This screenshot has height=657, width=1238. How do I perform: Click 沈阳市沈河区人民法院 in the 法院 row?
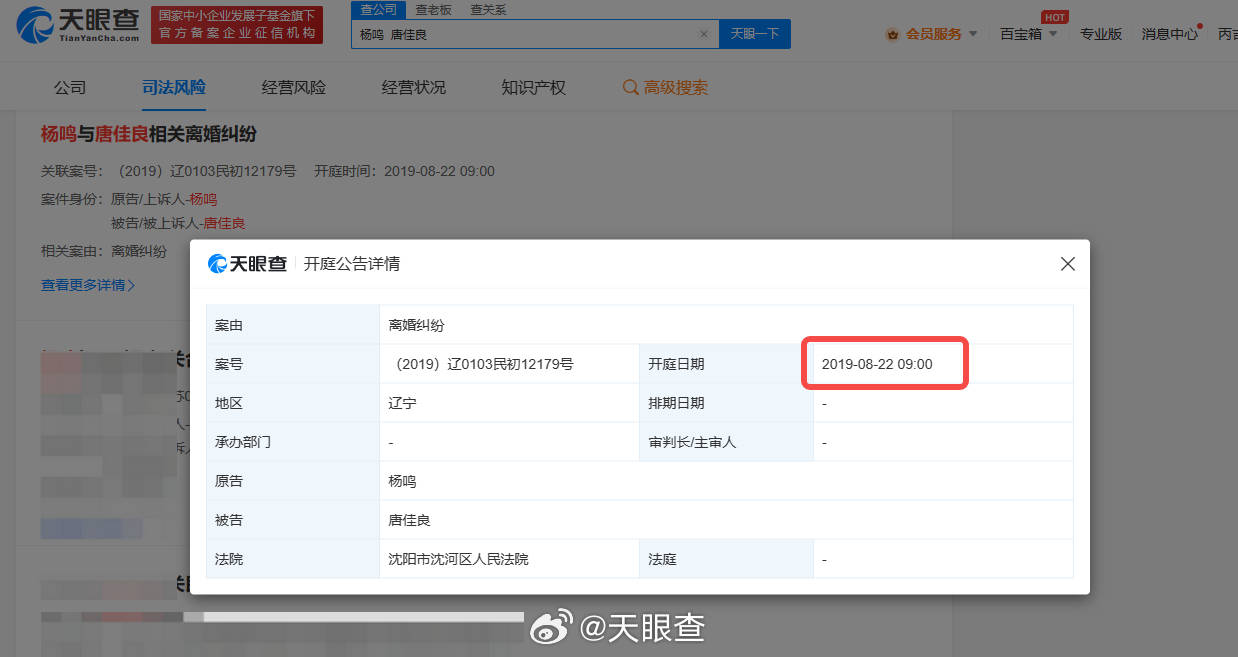[459, 559]
